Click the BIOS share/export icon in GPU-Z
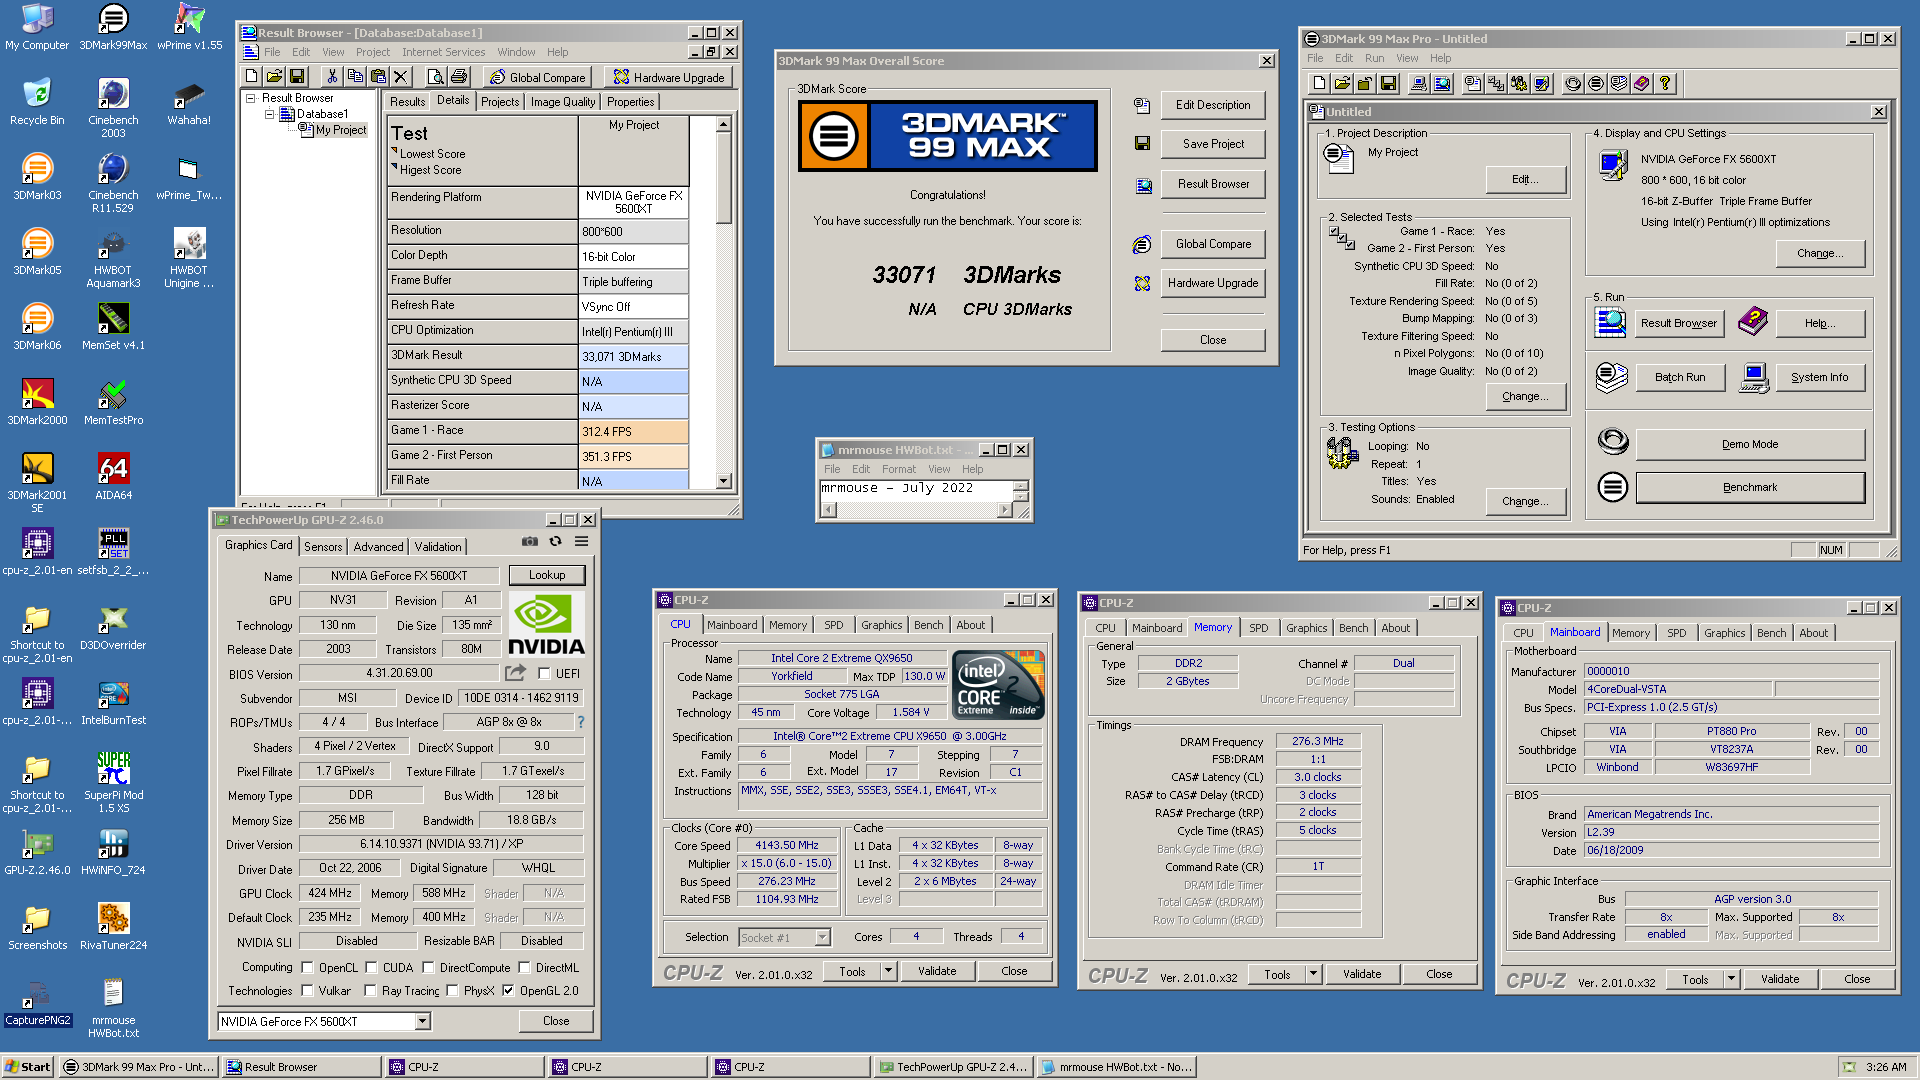1920x1080 pixels. (515, 673)
